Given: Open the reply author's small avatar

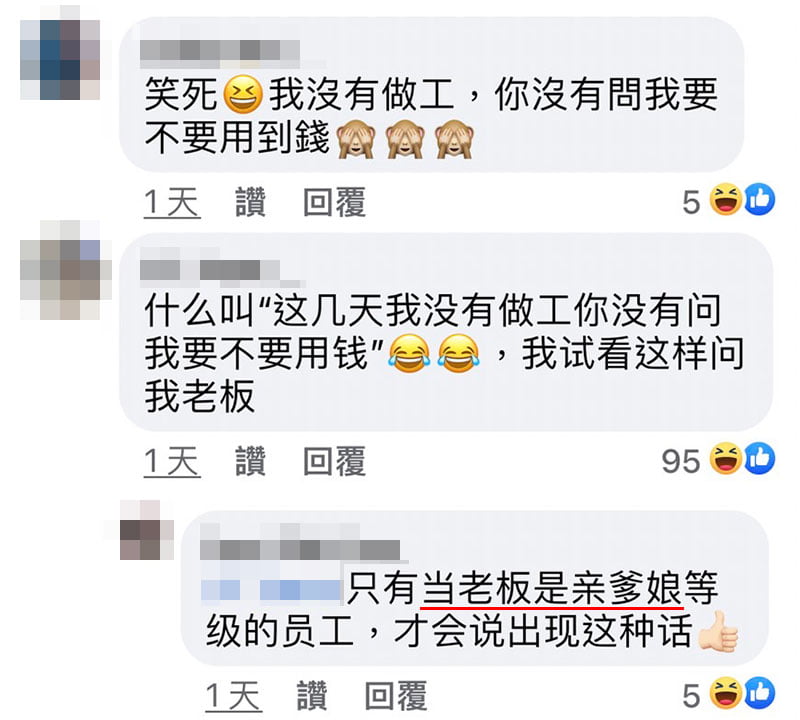Looking at the screenshot, I should pos(147,530).
